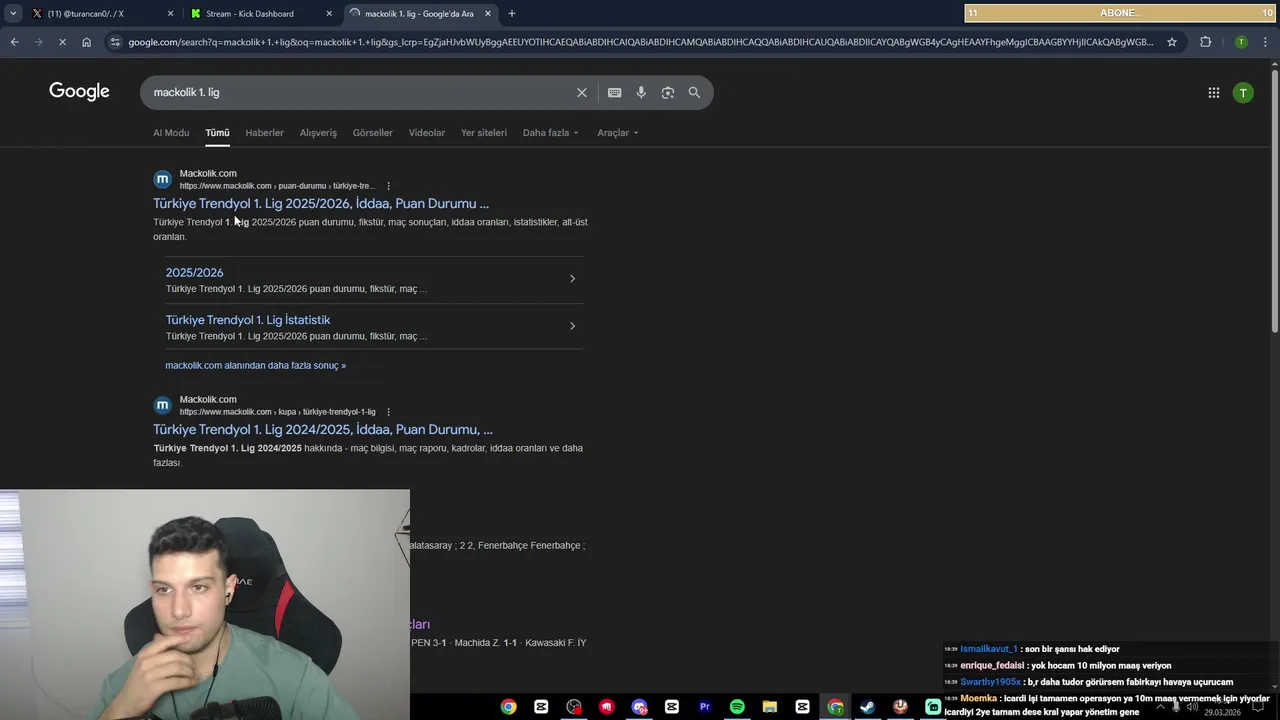Stop loading the current page
This screenshot has height=720, width=1280.
[x=62, y=42]
